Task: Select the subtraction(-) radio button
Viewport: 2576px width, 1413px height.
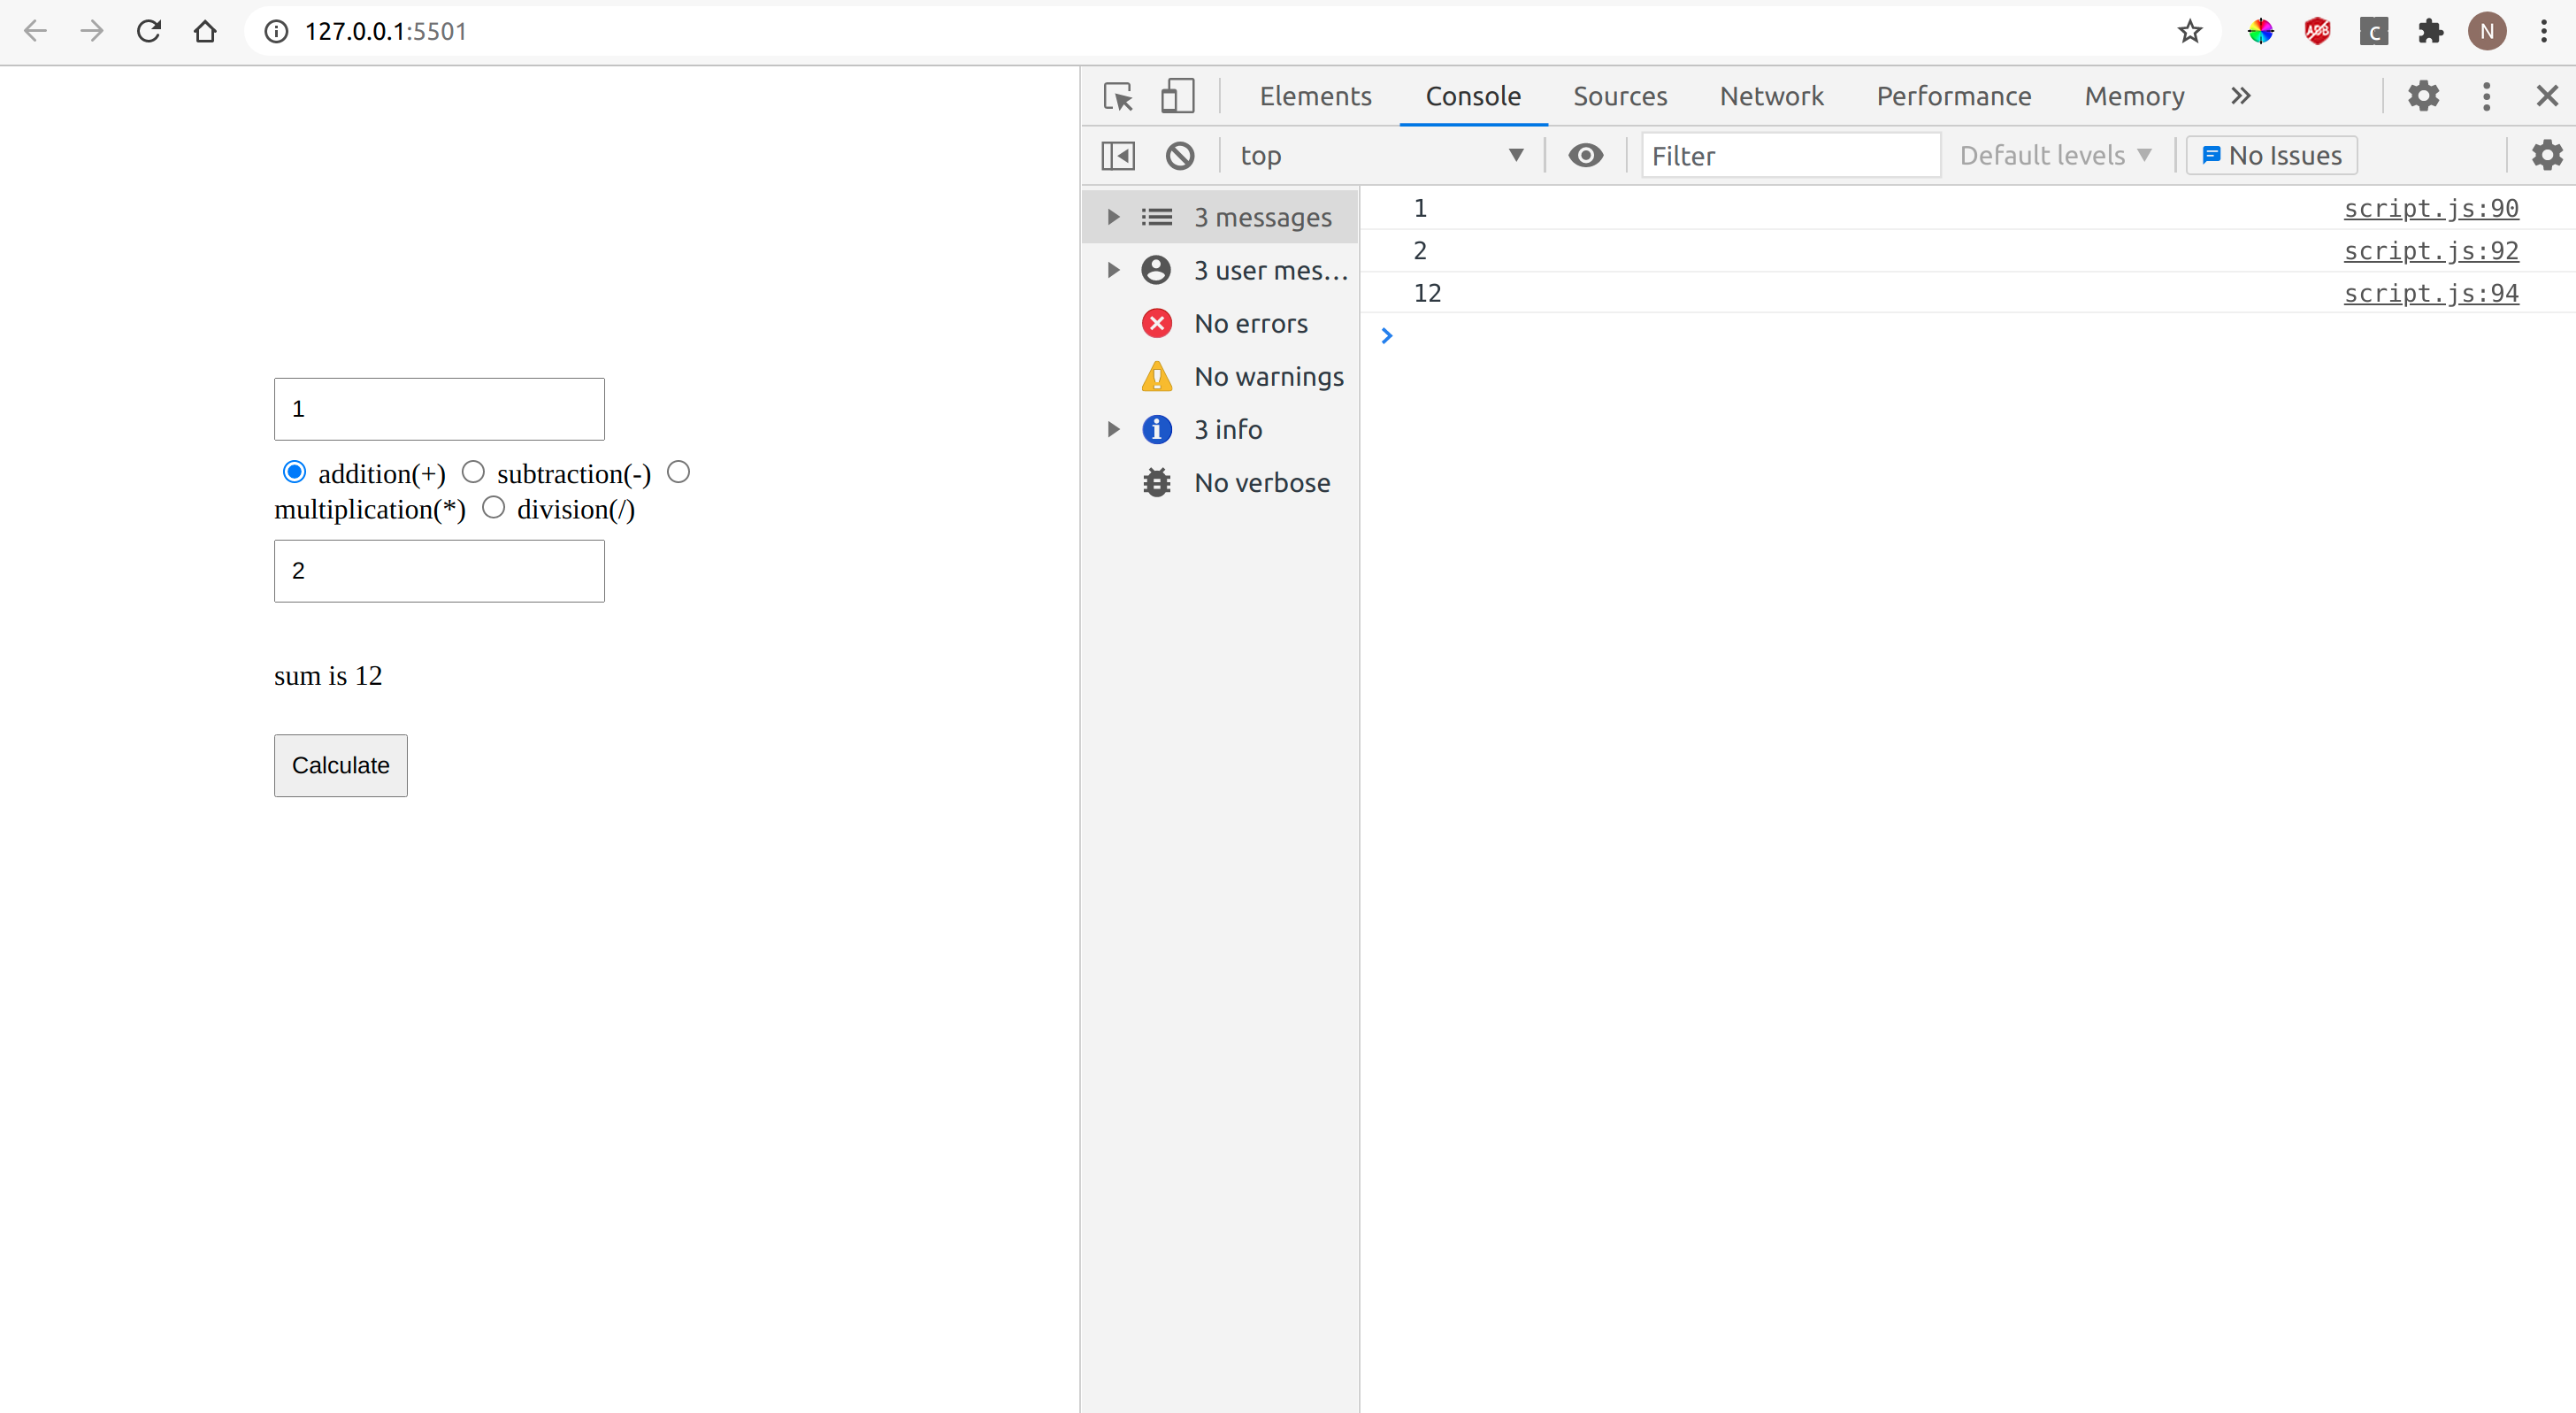Action: coord(474,471)
